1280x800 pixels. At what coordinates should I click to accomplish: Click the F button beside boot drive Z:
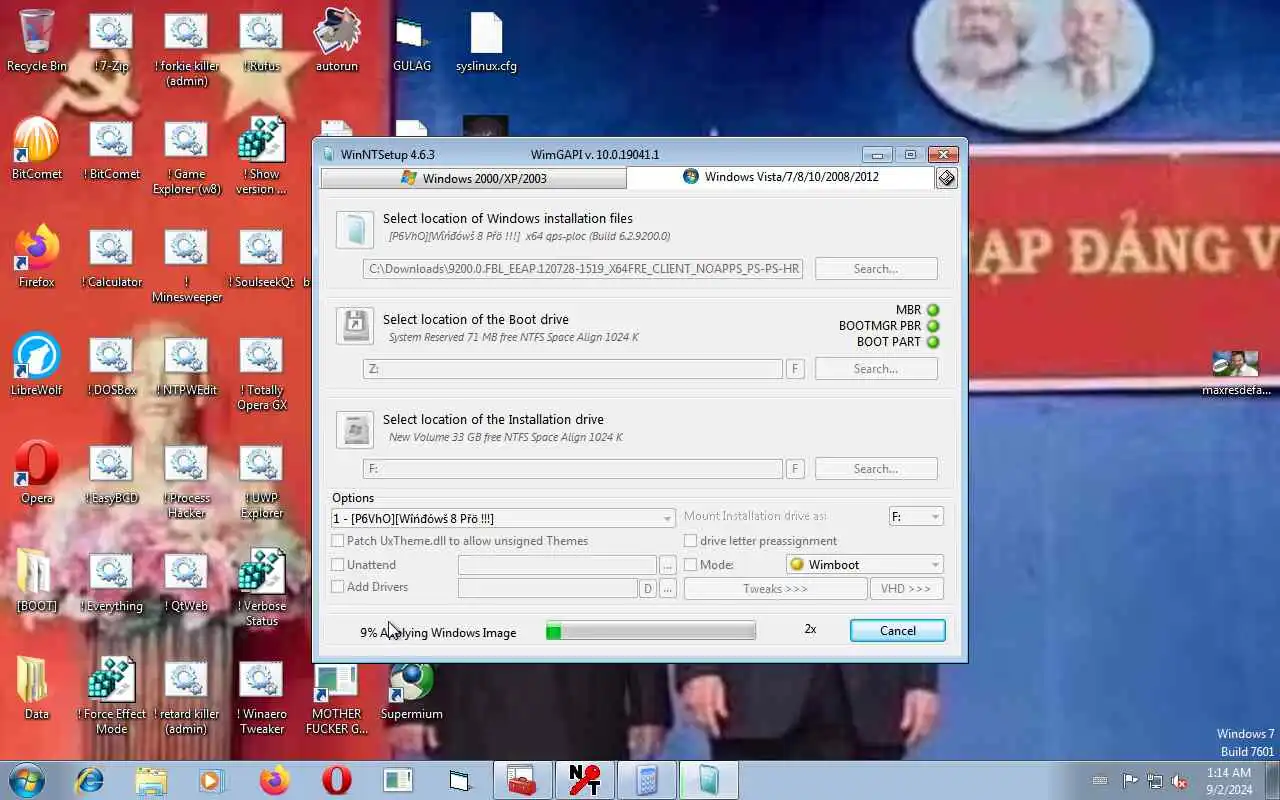click(795, 369)
